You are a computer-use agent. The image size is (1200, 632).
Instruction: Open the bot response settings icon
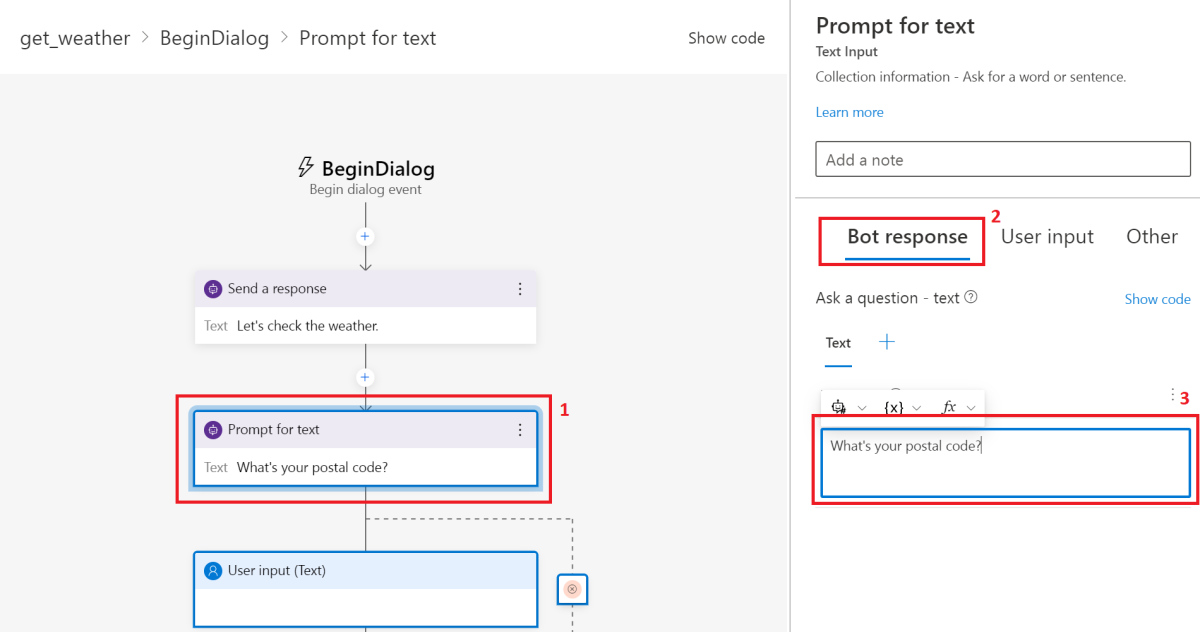coord(838,407)
